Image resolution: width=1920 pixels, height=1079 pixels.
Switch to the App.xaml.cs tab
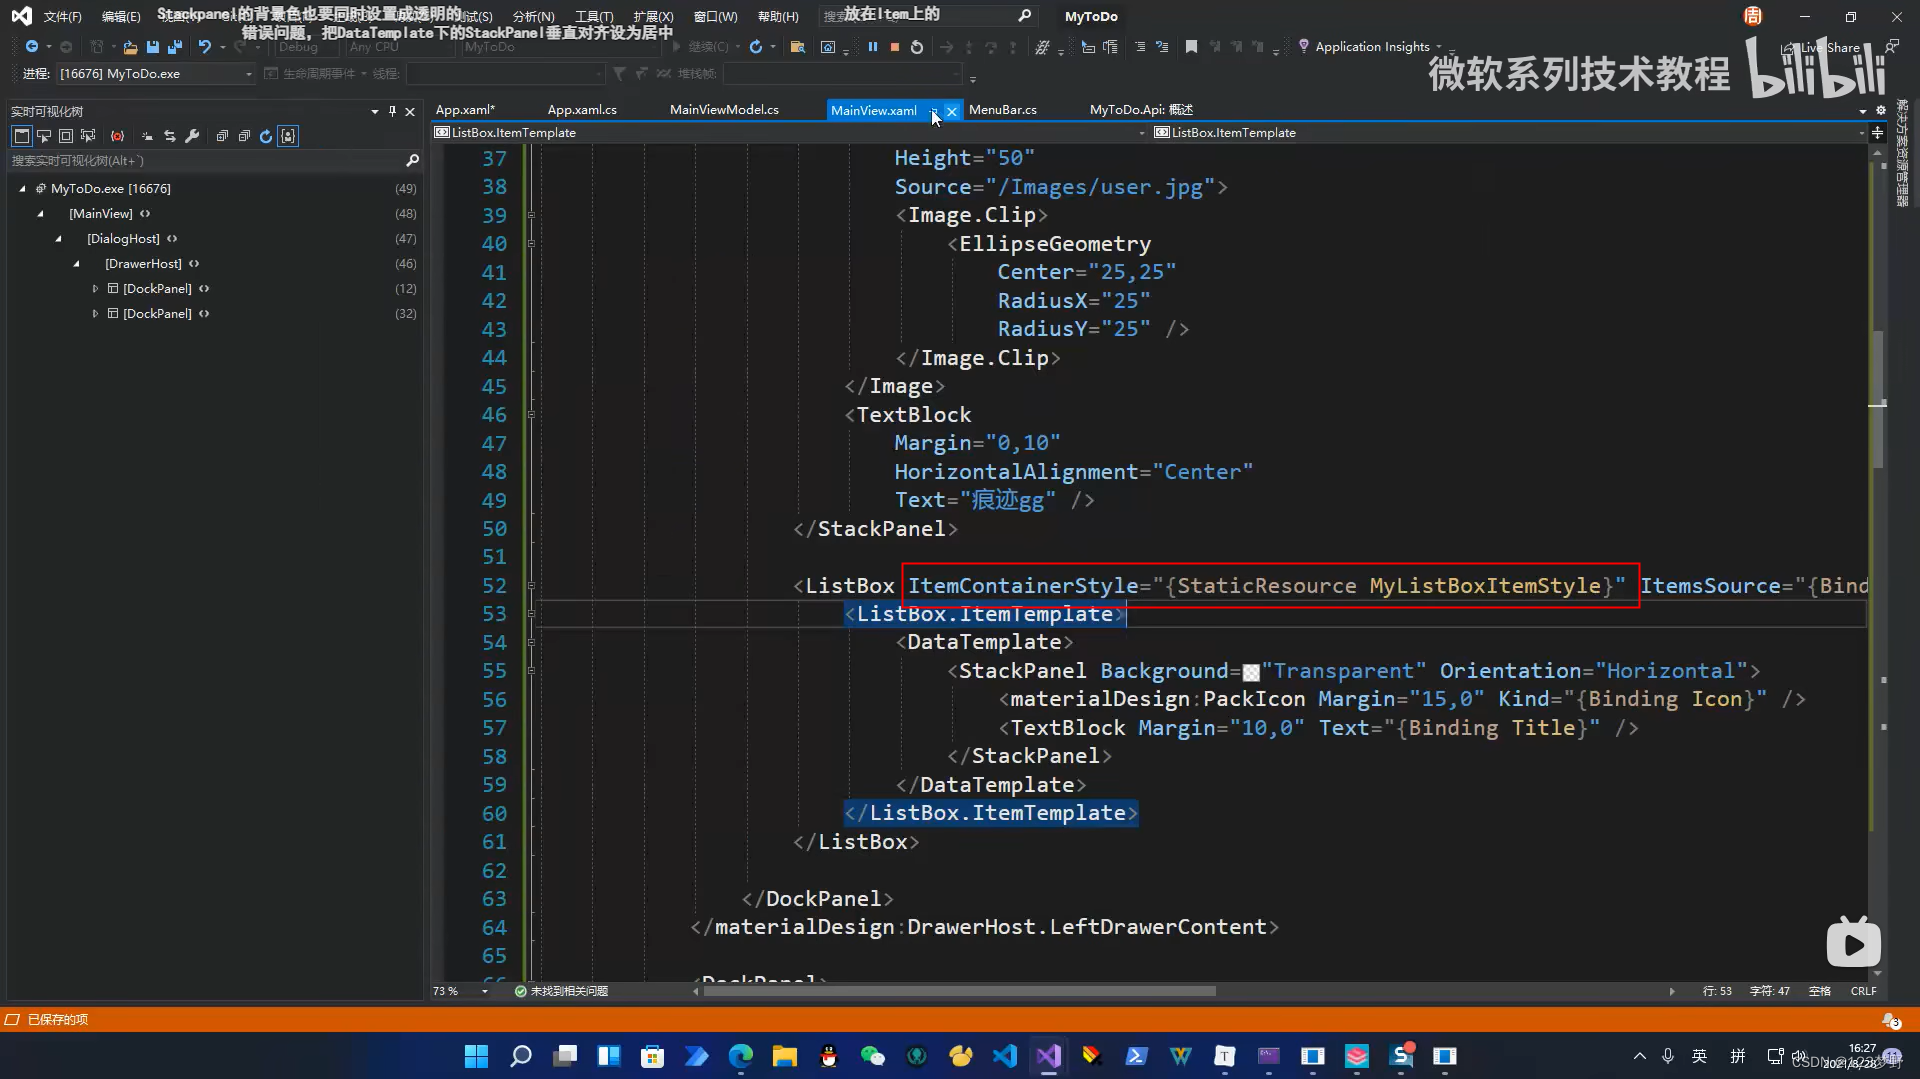[x=582, y=110]
